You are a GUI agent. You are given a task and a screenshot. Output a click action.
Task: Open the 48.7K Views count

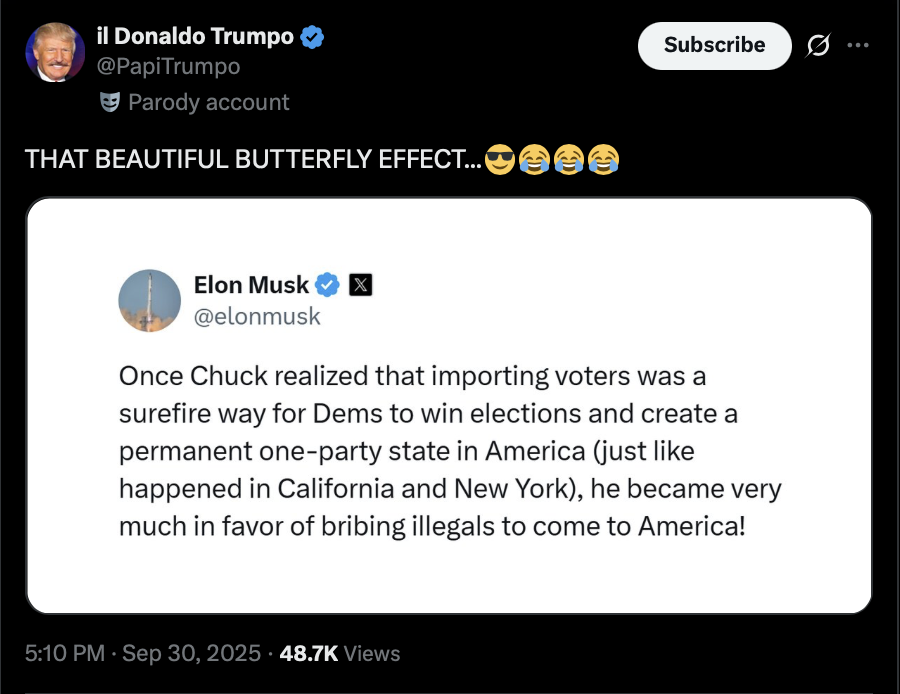tap(340, 653)
